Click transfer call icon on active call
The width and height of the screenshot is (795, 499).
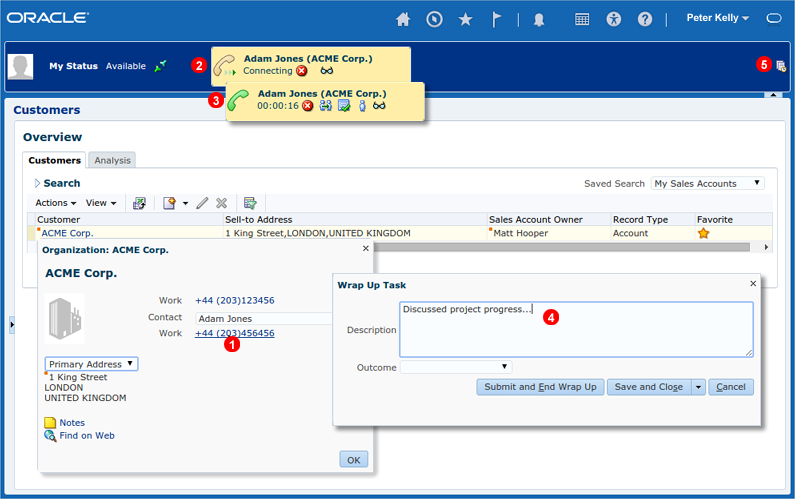coord(326,105)
